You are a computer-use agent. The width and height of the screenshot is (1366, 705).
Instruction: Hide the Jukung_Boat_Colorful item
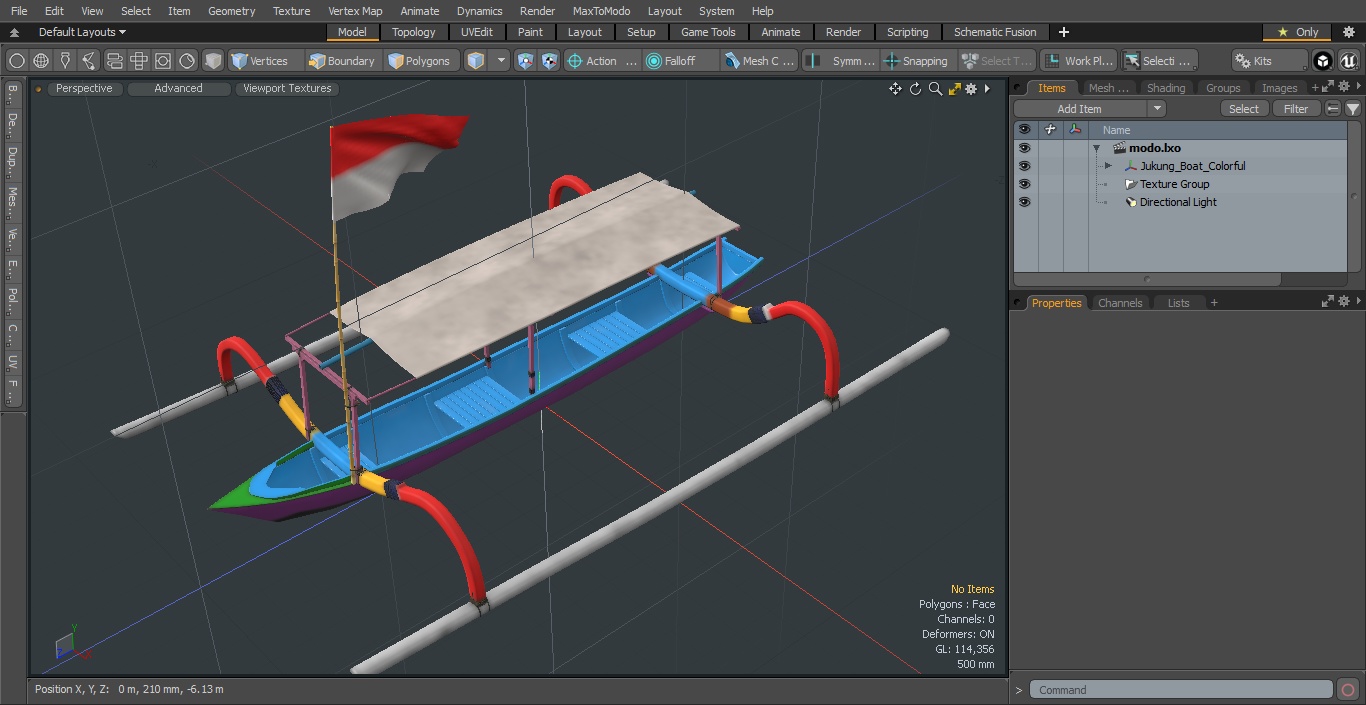pyautogui.click(x=1024, y=166)
